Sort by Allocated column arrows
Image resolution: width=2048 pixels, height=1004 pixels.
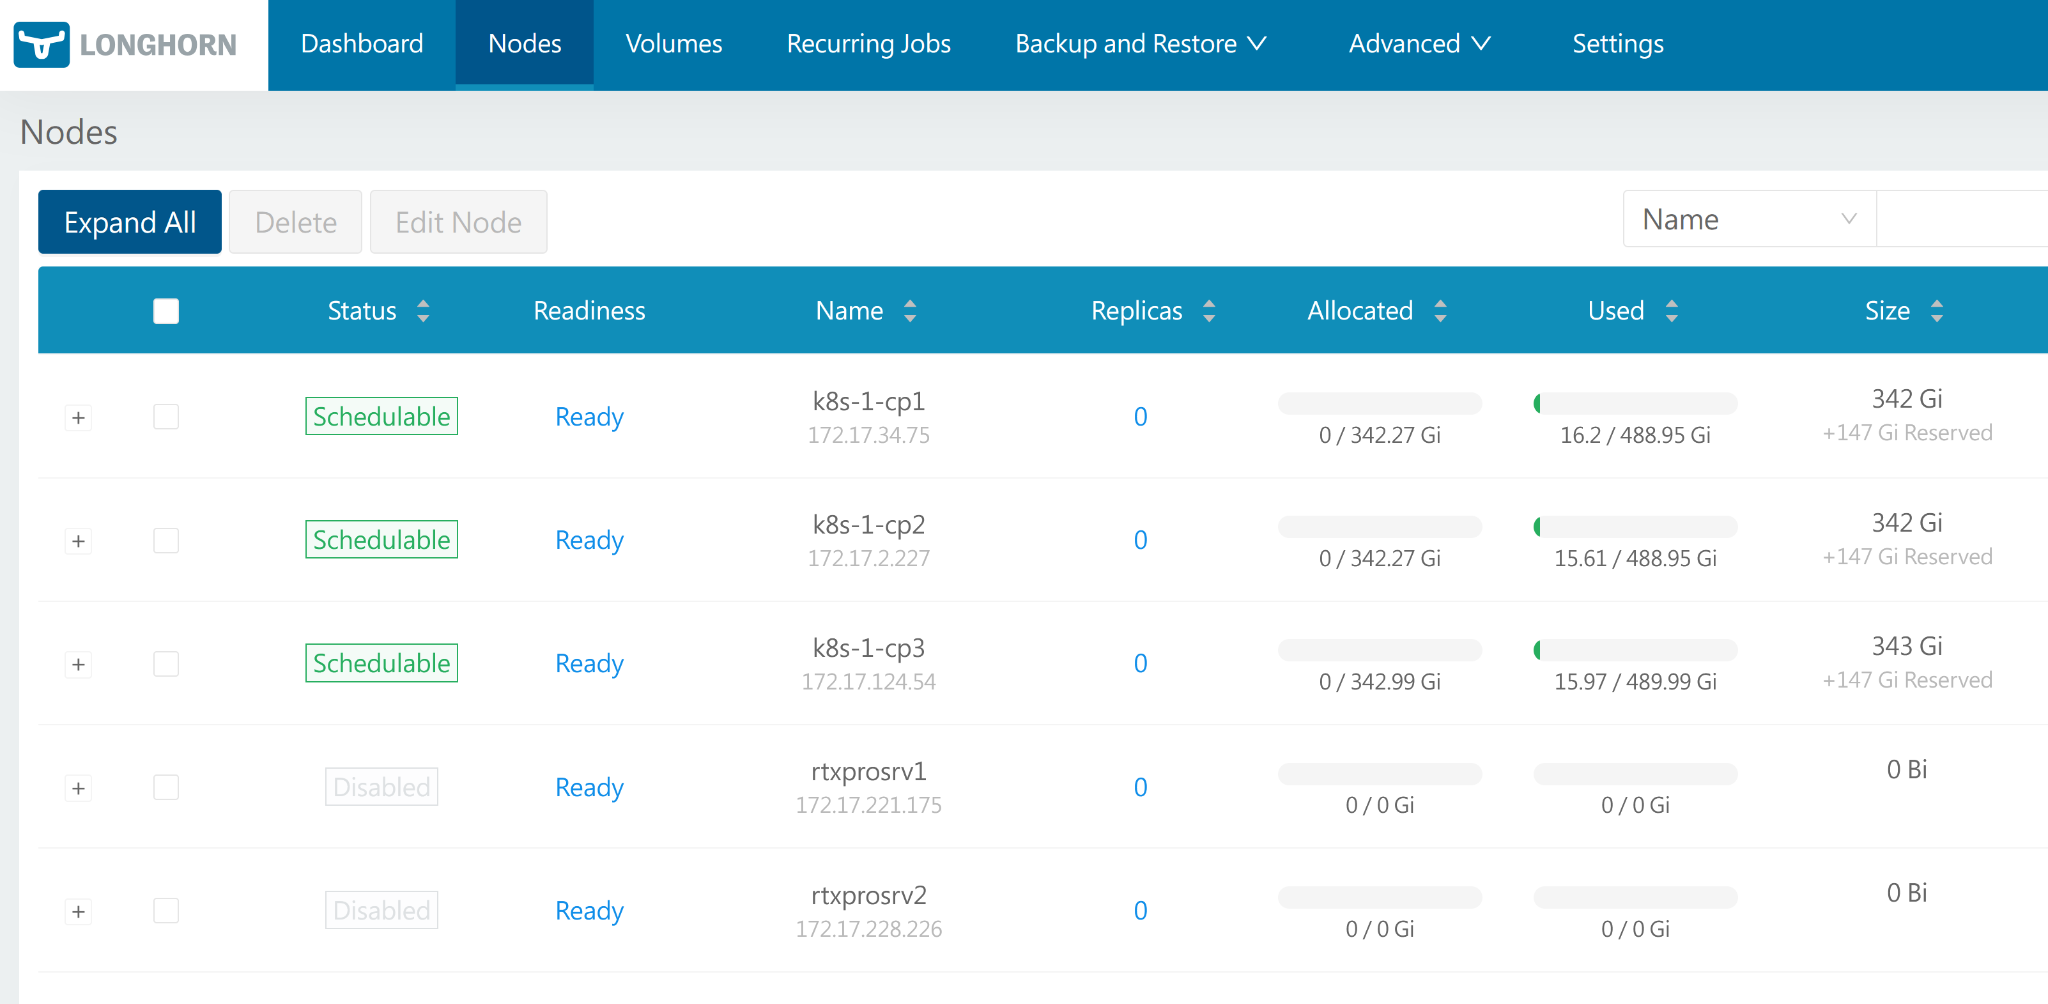click(1440, 311)
